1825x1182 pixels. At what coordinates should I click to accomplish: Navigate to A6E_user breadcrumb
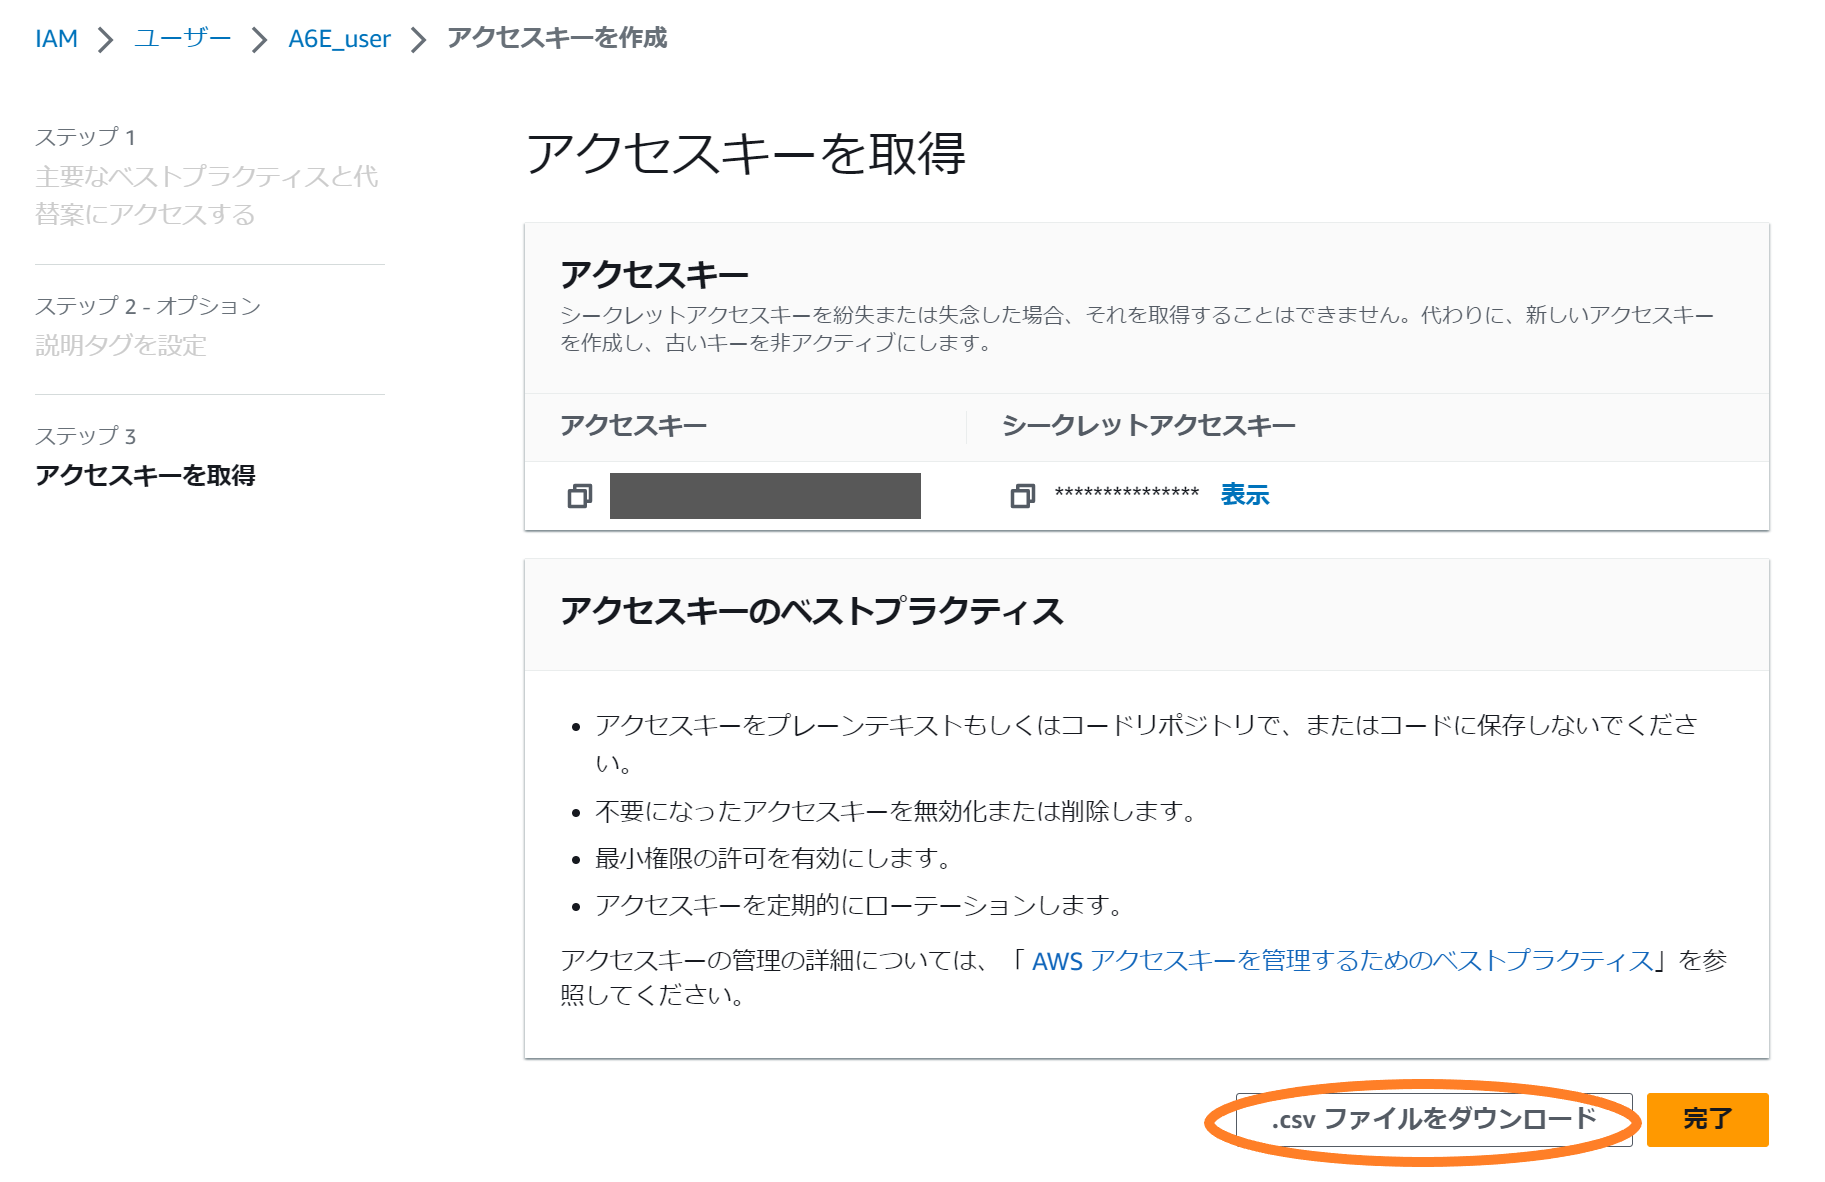tap(339, 39)
